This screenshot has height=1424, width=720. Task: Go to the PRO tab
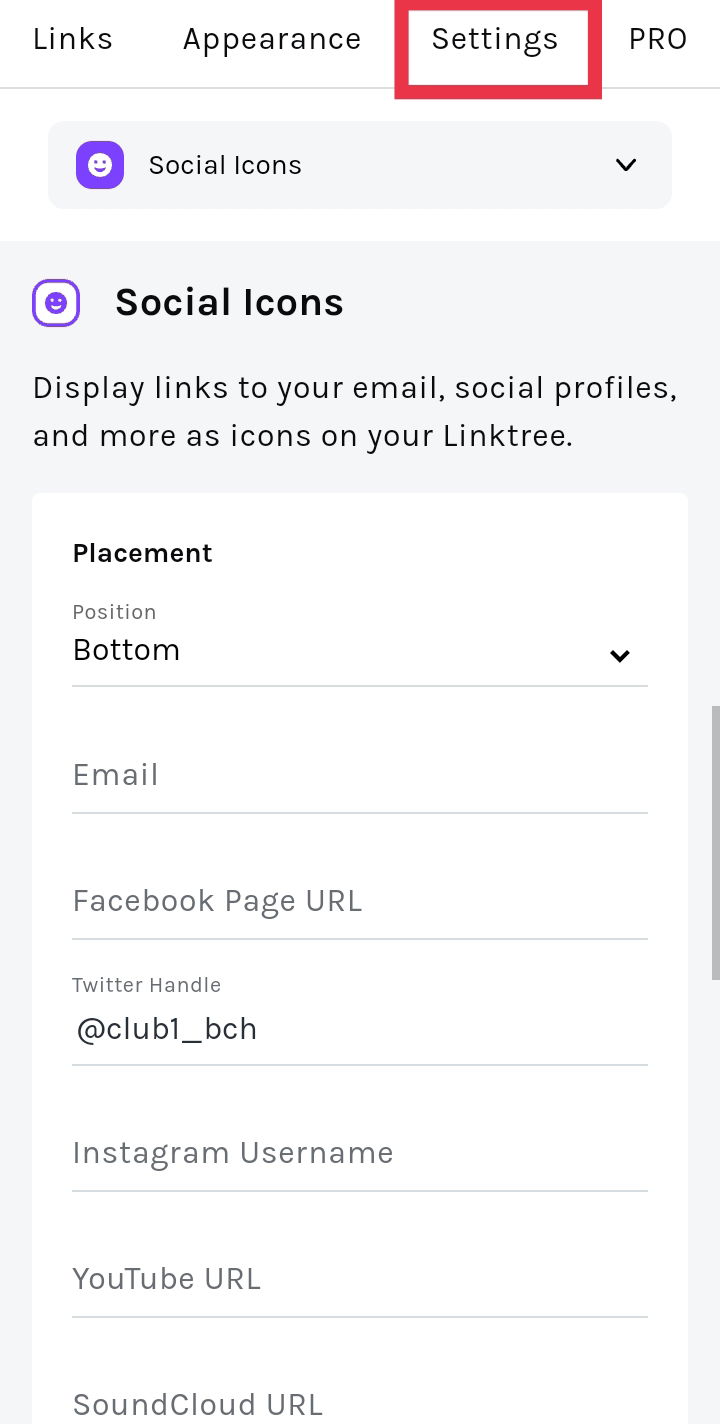pyautogui.click(x=658, y=39)
